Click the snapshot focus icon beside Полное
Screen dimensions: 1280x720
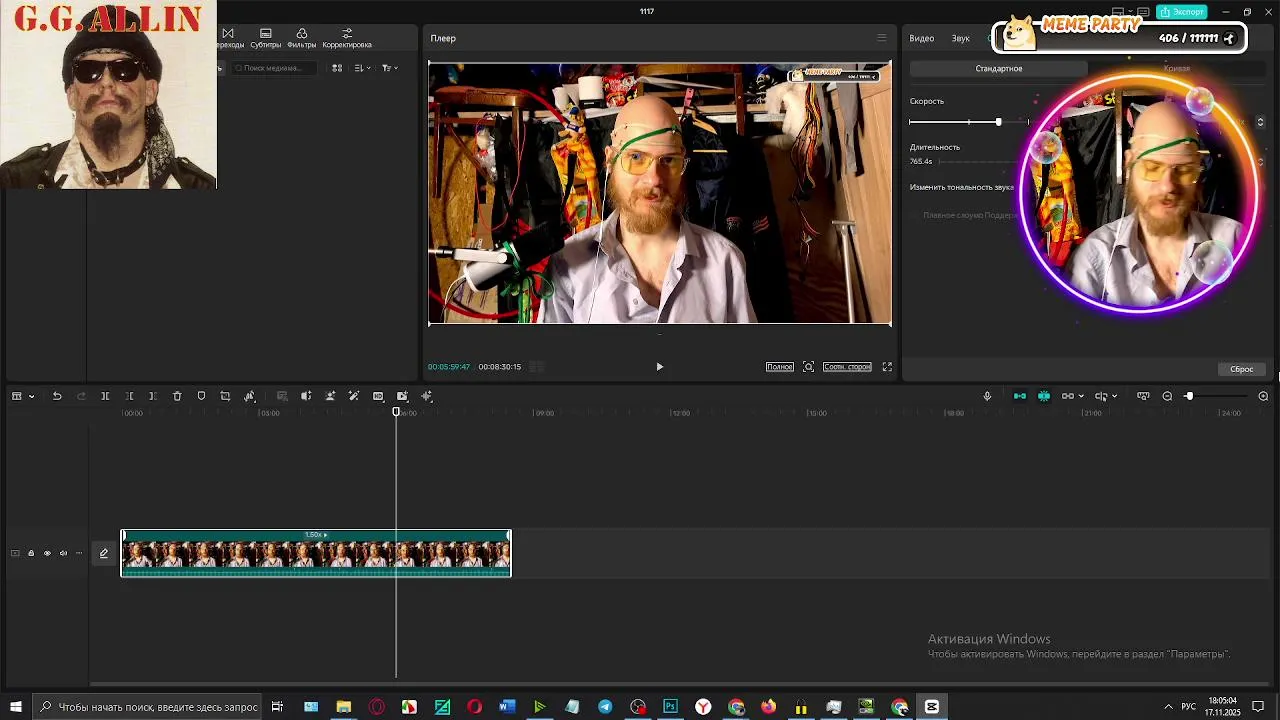tap(808, 367)
